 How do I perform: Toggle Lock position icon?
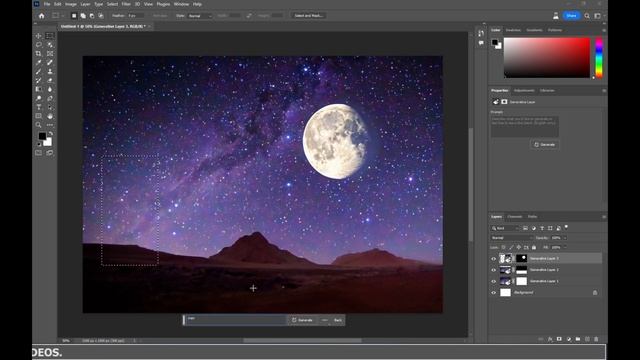[519, 247]
